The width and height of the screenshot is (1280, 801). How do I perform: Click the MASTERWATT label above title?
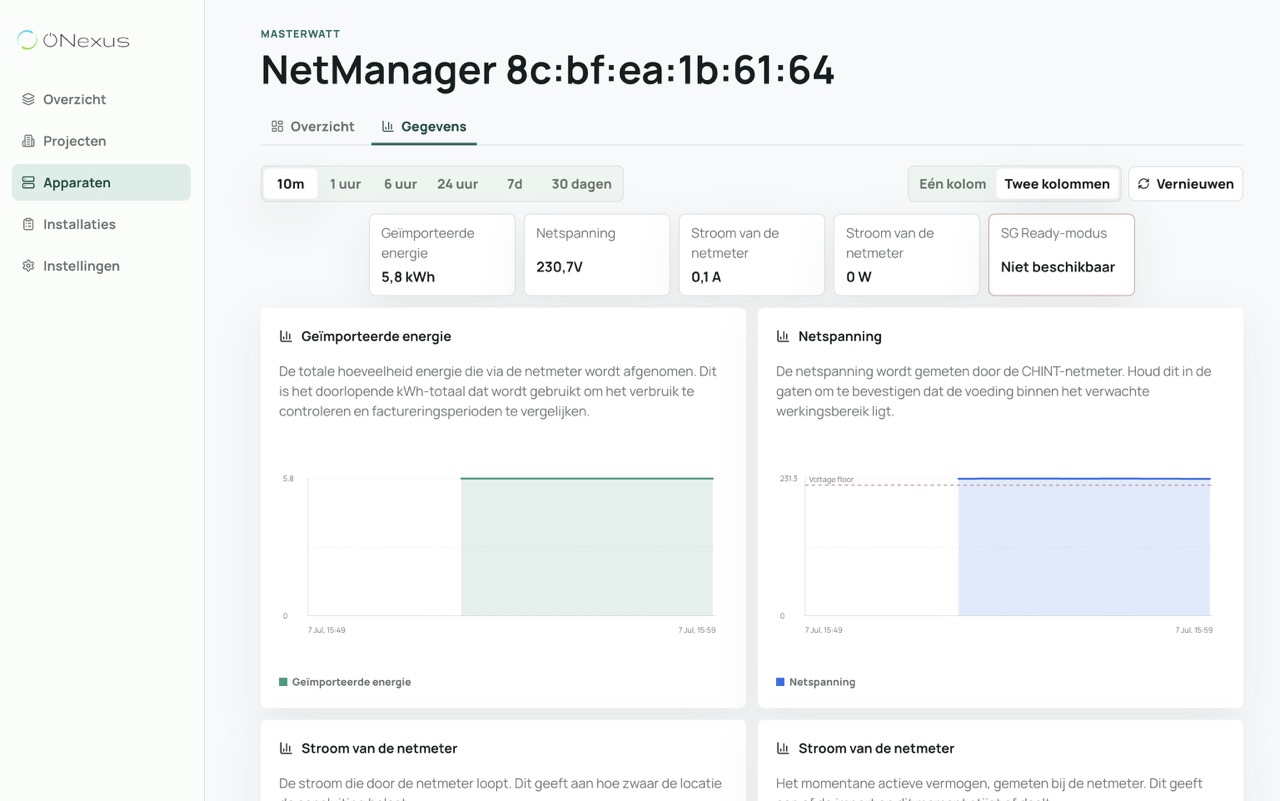(x=301, y=34)
